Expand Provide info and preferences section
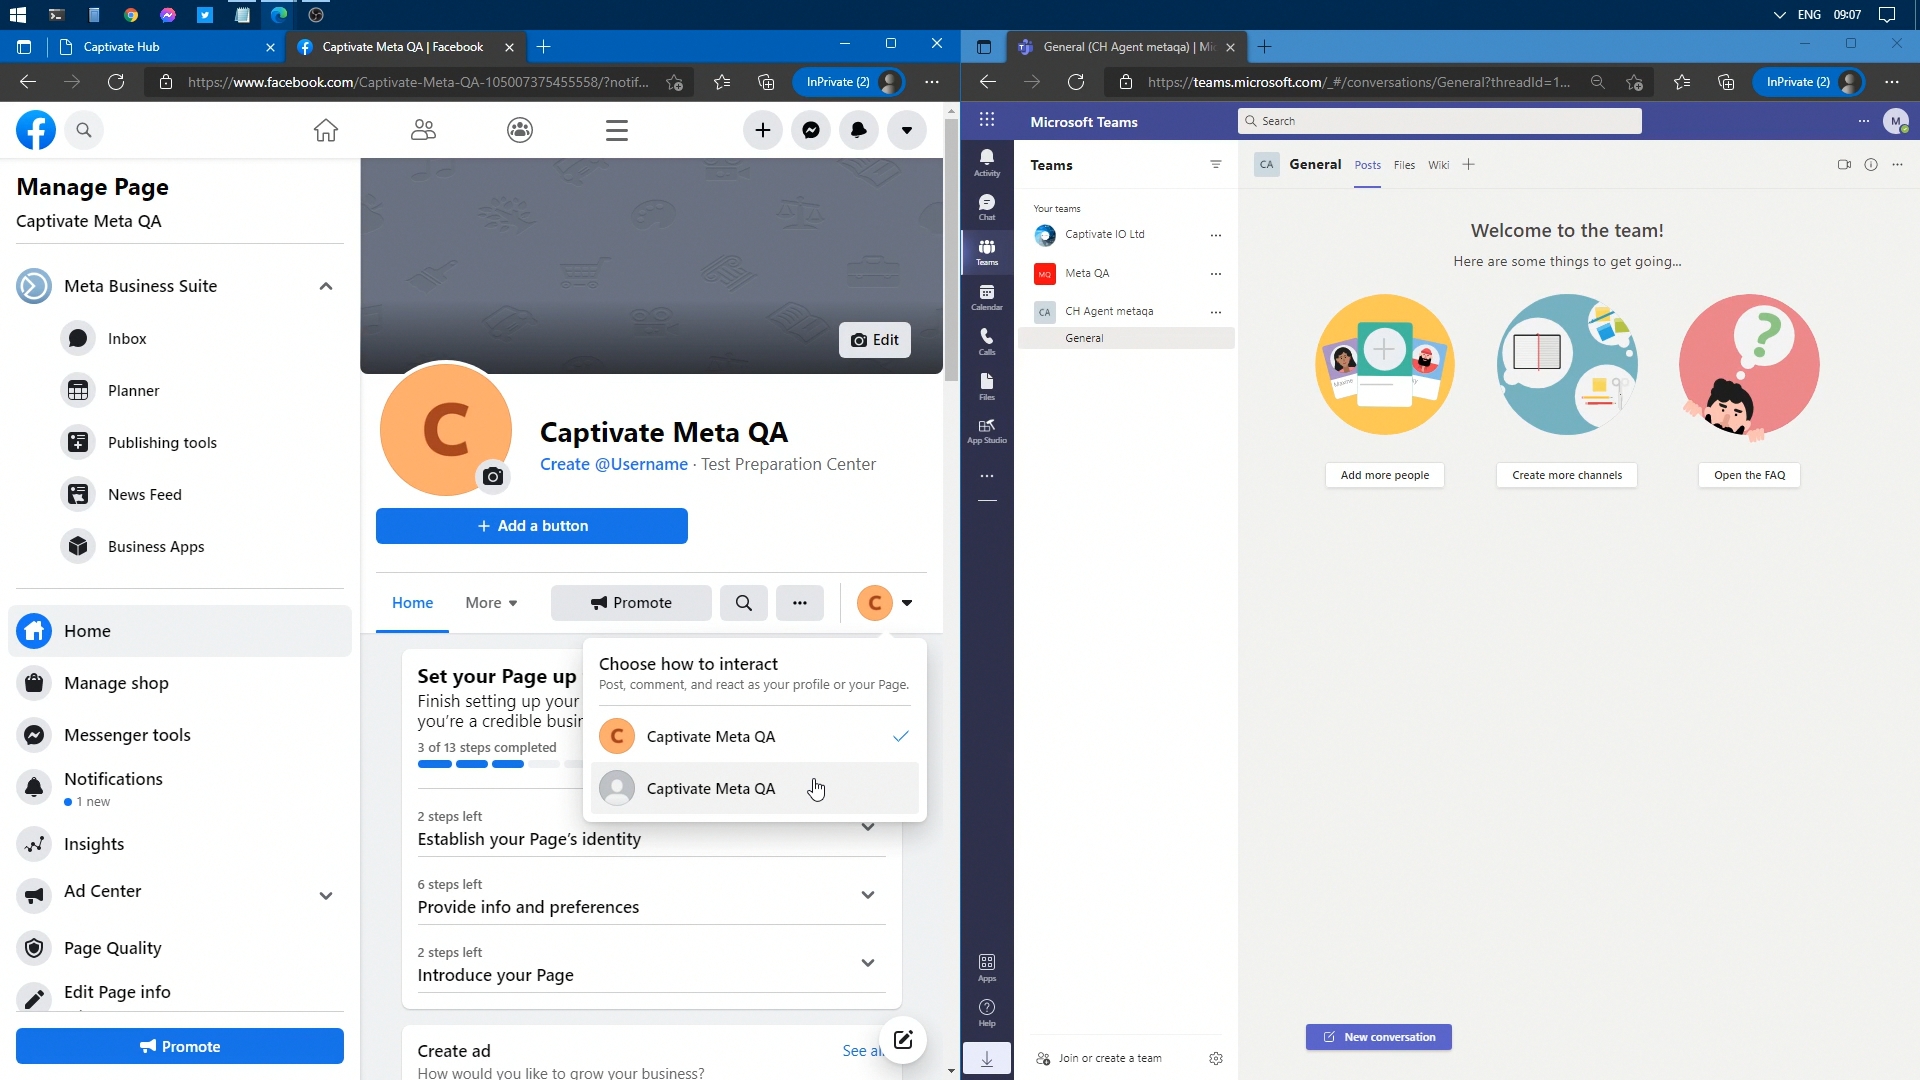 pyautogui.click(x=868, y=895)
